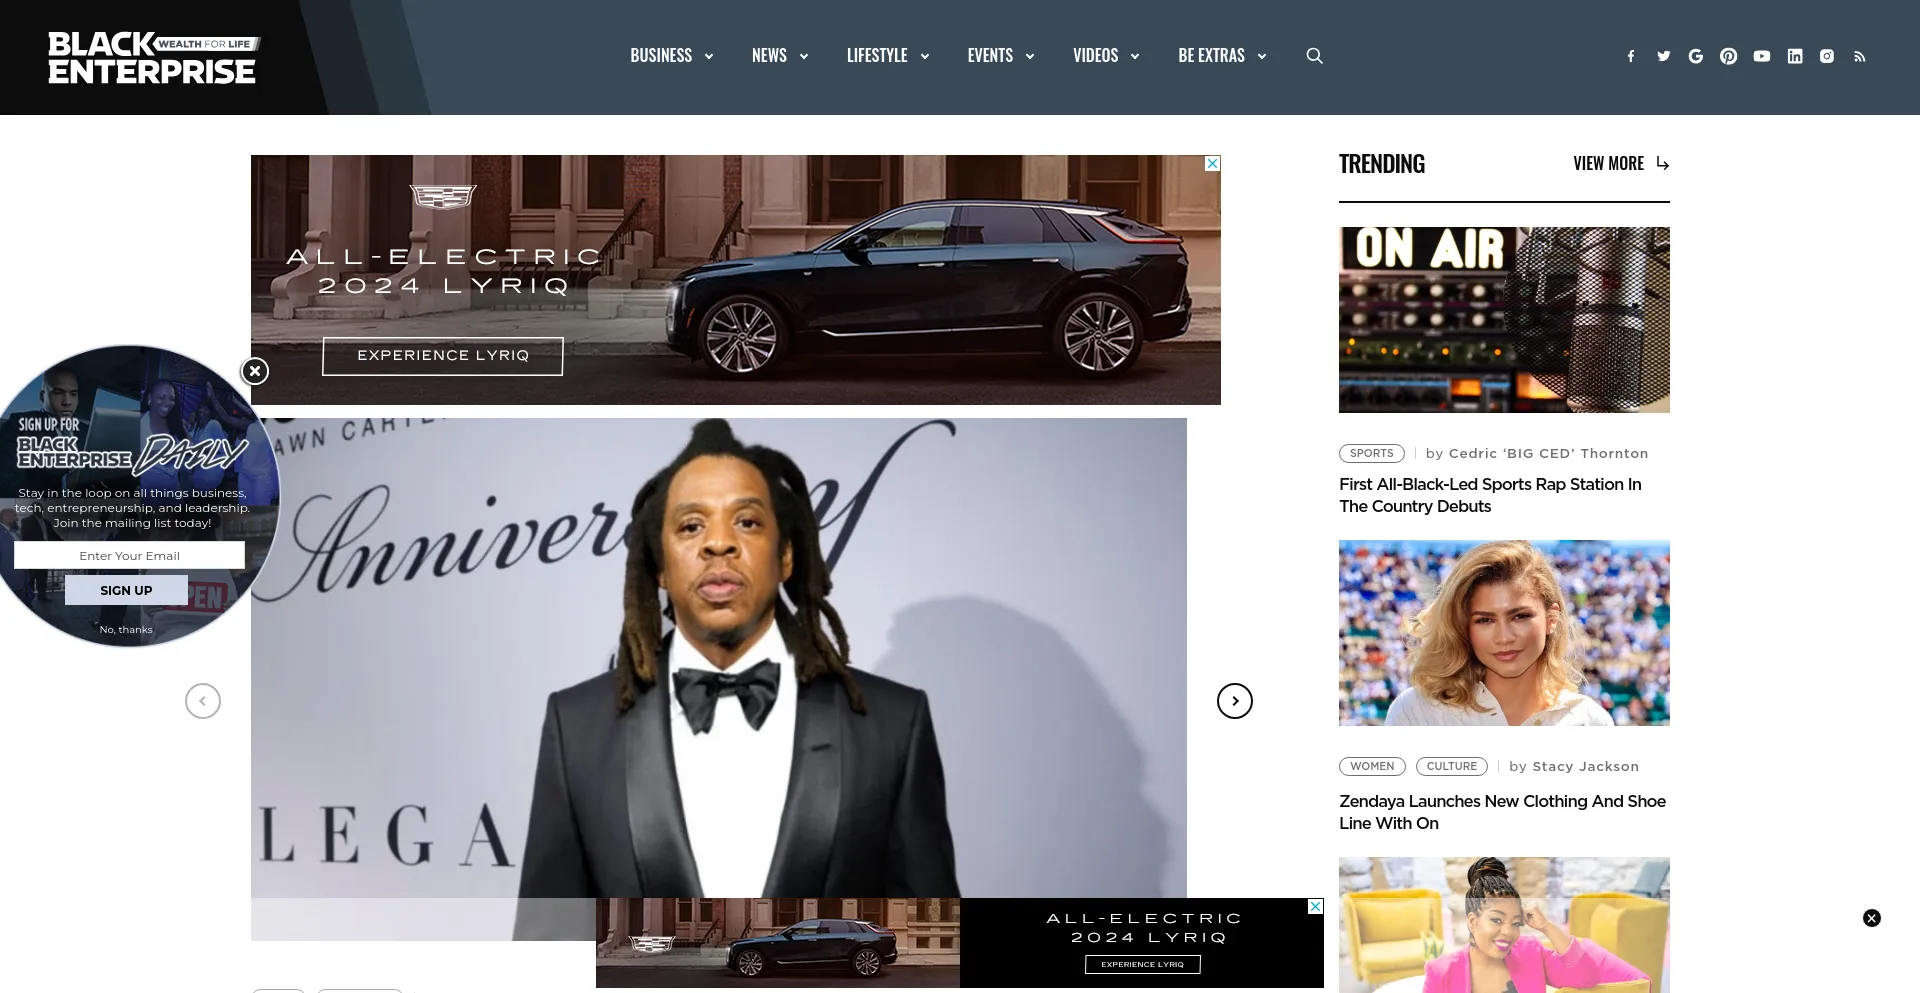Read First All-Black-Led Sports Rap Station article
This screenshot has height=993, width=1920.
(x=1490, y=495)
